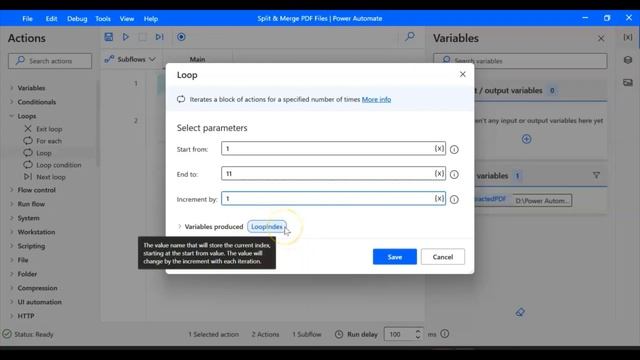This screenshot has height=360, width=640.
Task: Expand the Variables produced section
Action: 180,227
